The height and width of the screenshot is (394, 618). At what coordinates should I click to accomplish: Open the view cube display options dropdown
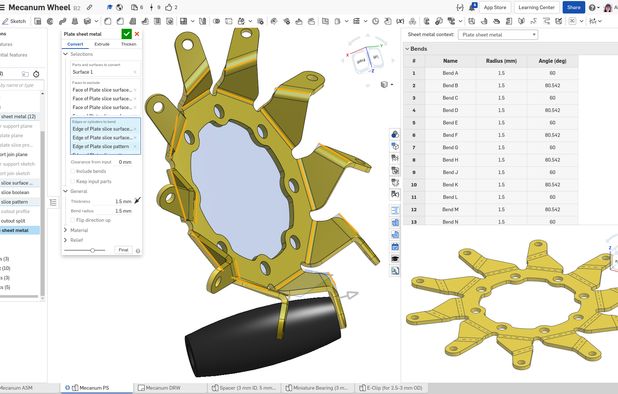tap(386, 85)
